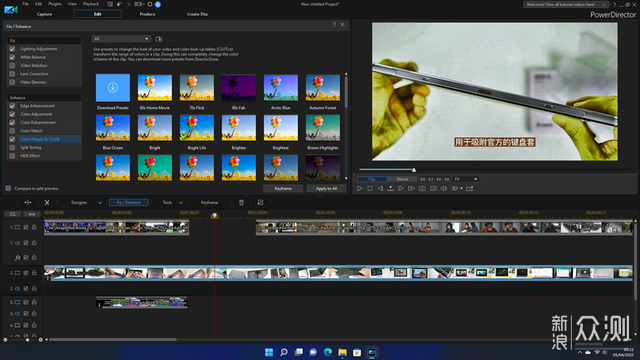Click the timeline playhead marker
The height and width of the screenshot is (360, 640).
click(214, 215)
